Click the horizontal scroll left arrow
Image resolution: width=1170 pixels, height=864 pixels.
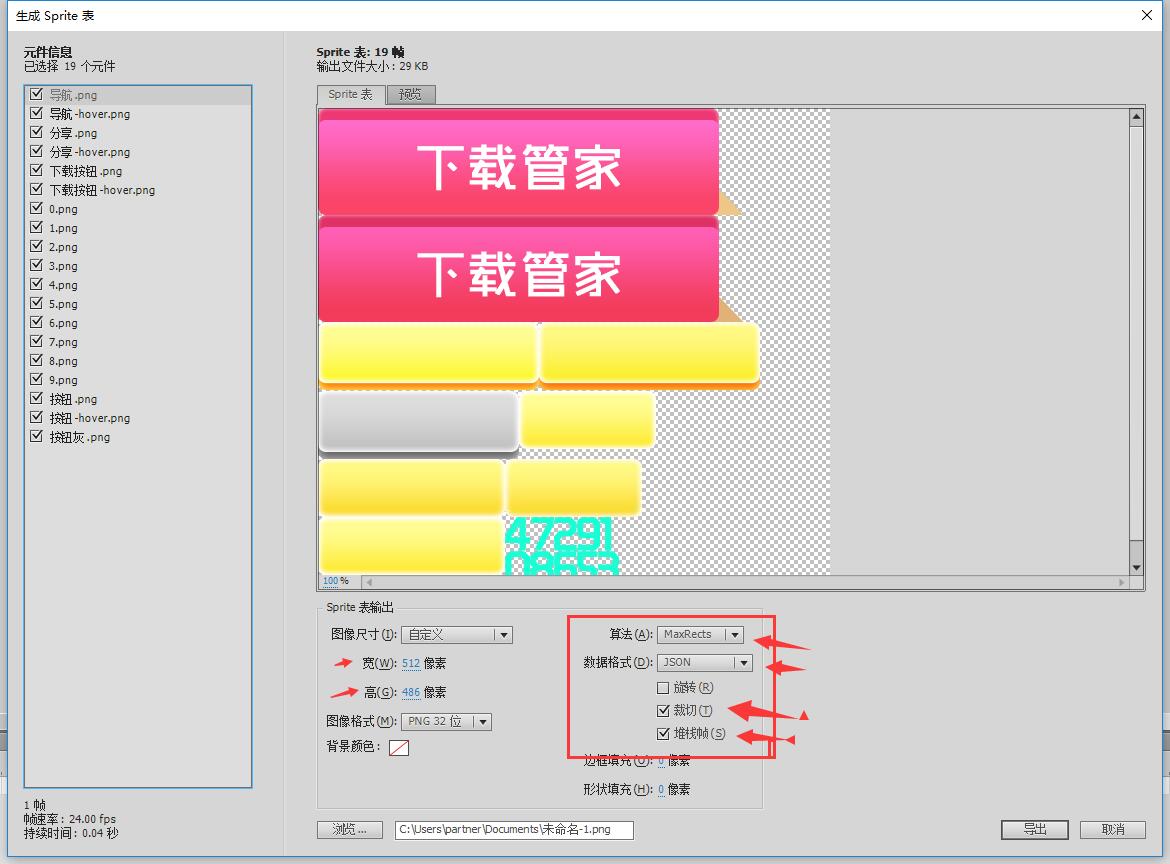coord(369,582)
